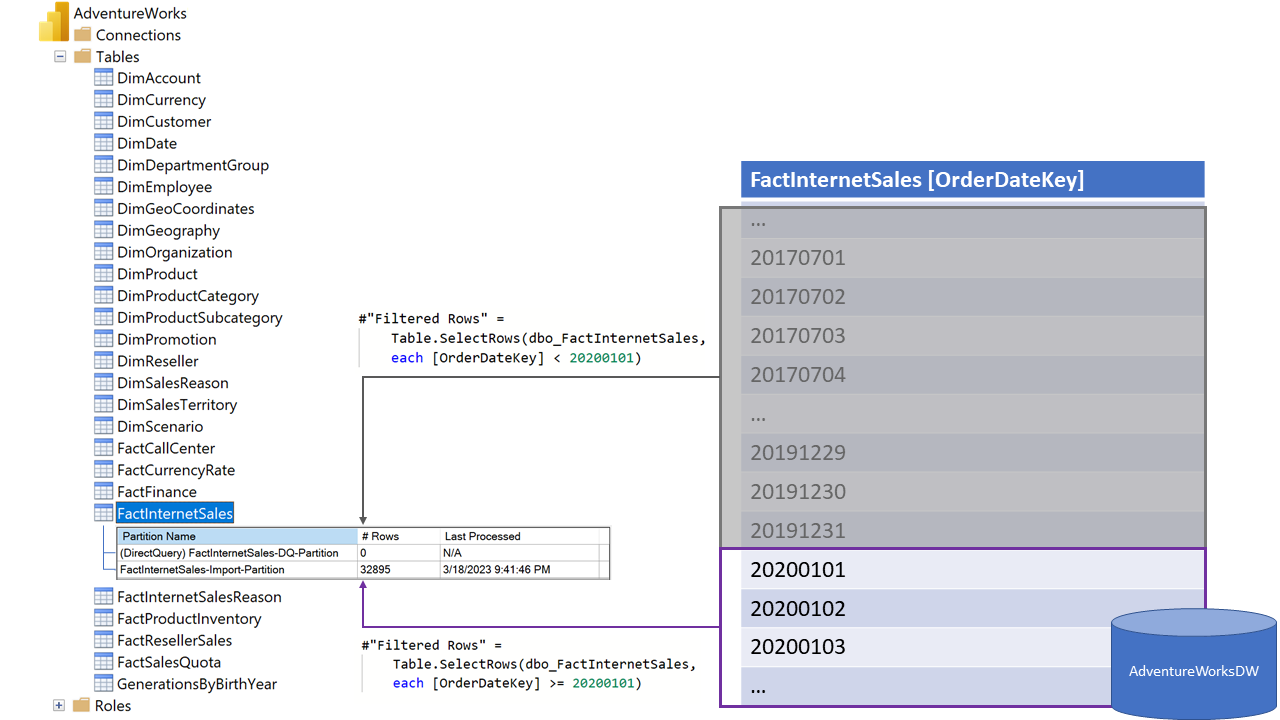Click the 20170702 date key row

[x=972, y=297]
